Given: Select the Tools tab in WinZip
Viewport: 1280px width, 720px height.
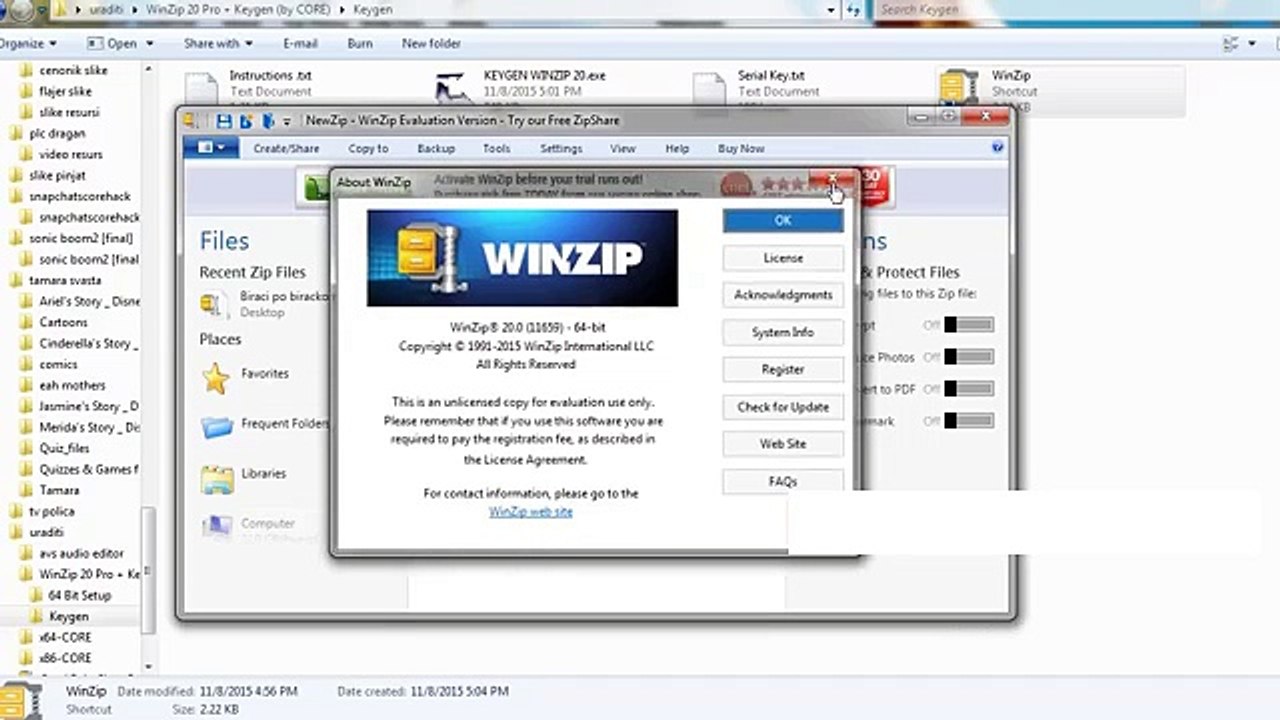Looking at the screenshot, I should (497, 148).
